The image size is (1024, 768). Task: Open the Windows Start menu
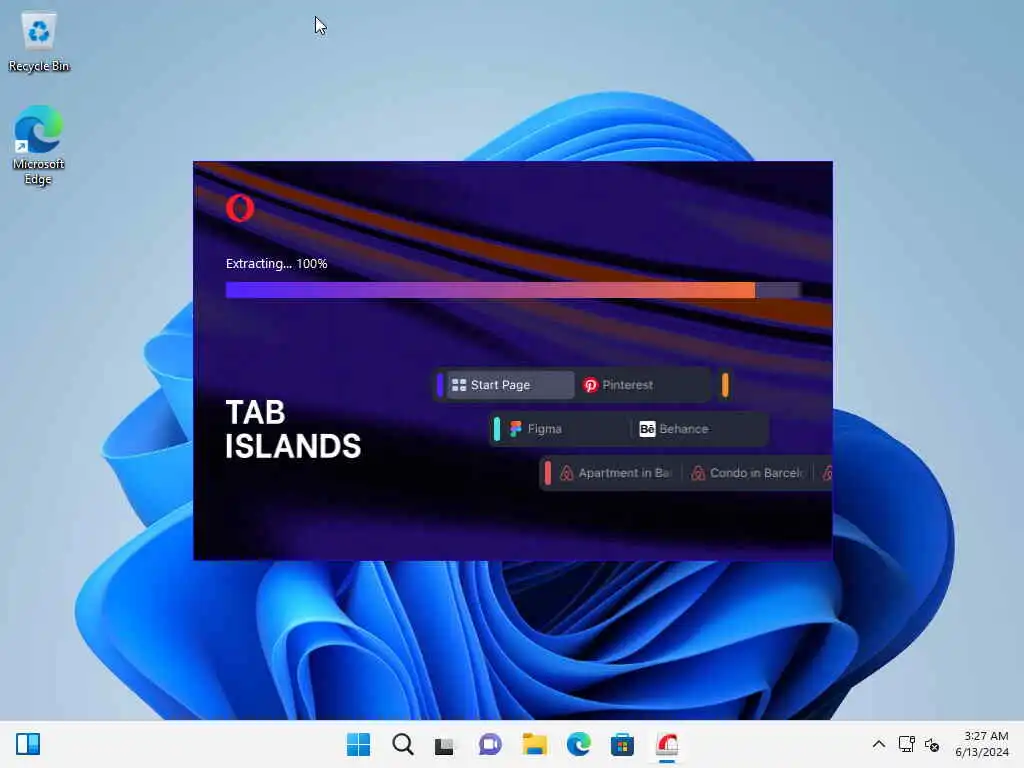(358, 744)
